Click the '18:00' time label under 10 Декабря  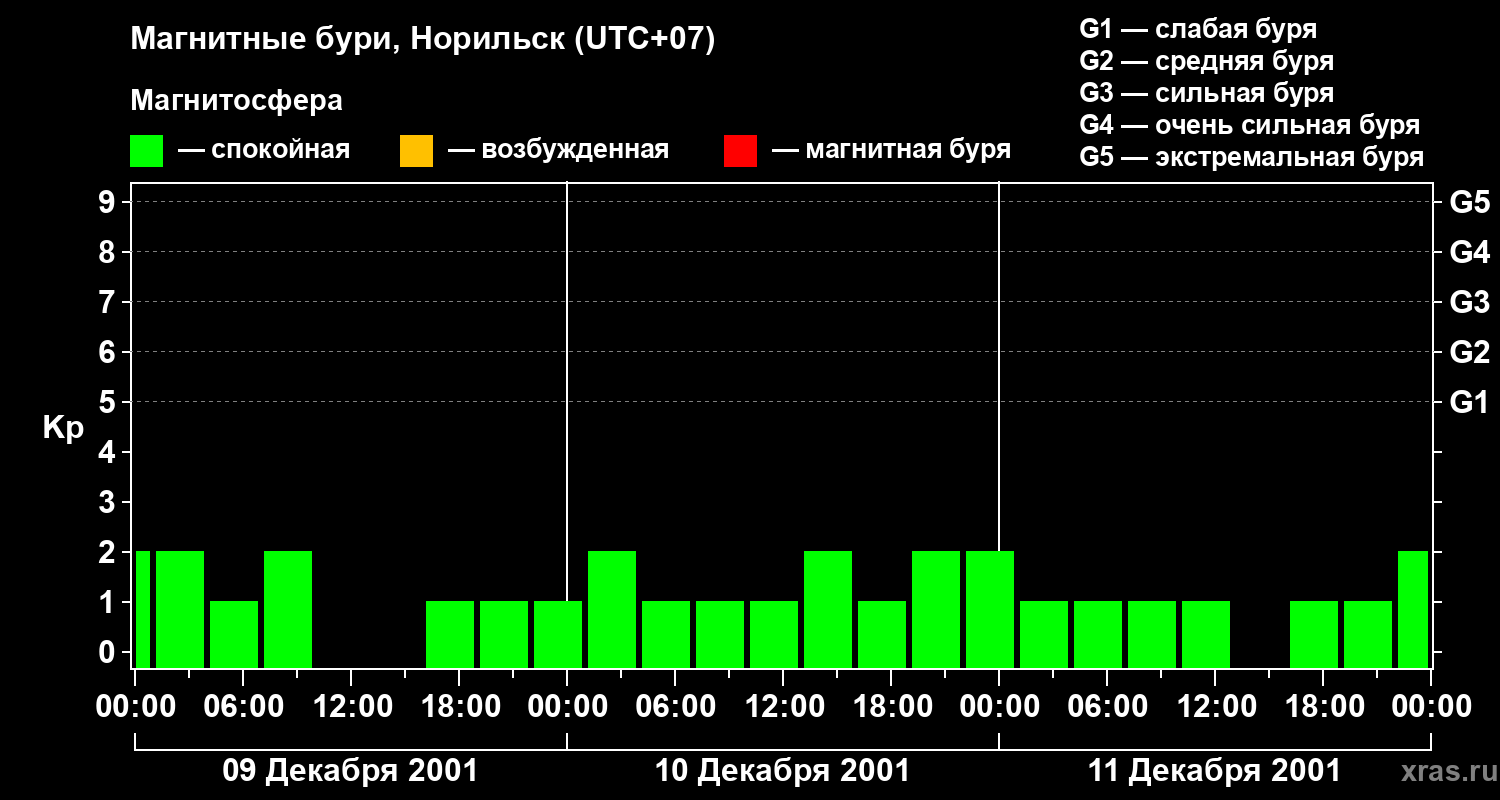coord(891,707)
